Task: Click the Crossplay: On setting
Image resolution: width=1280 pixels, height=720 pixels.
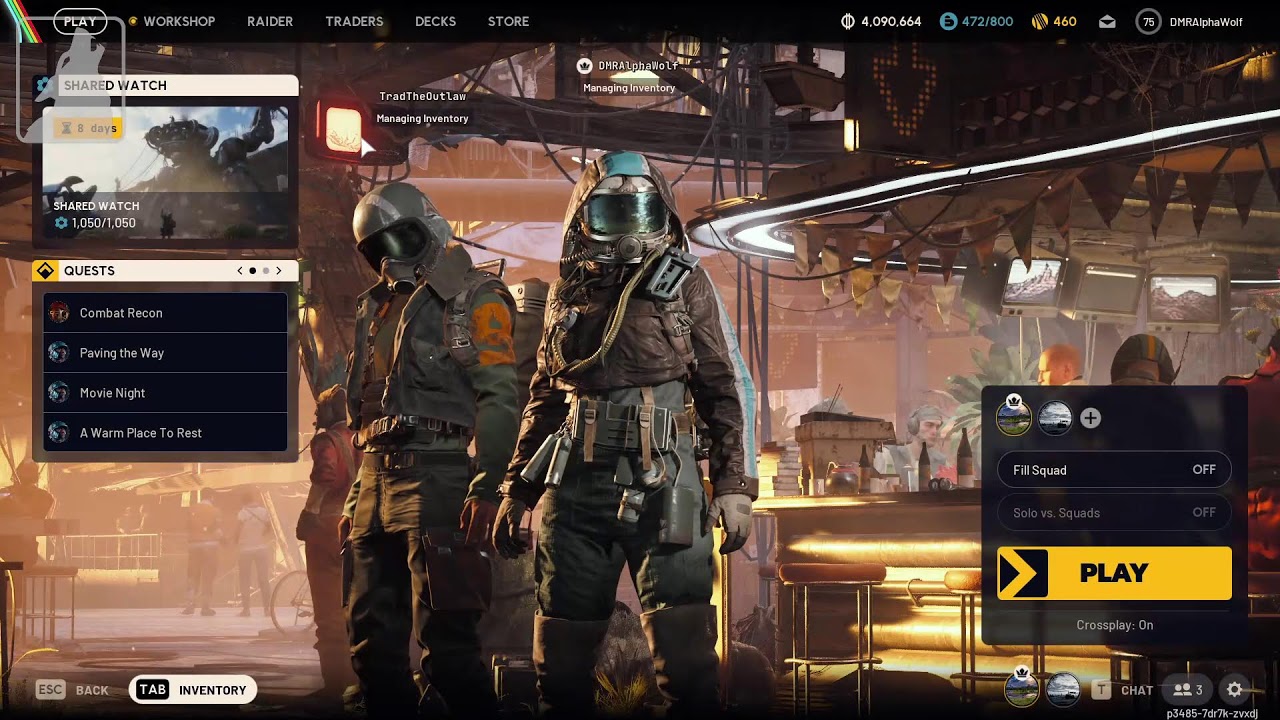Action: pyautogui.click(x=1115, y=625)
